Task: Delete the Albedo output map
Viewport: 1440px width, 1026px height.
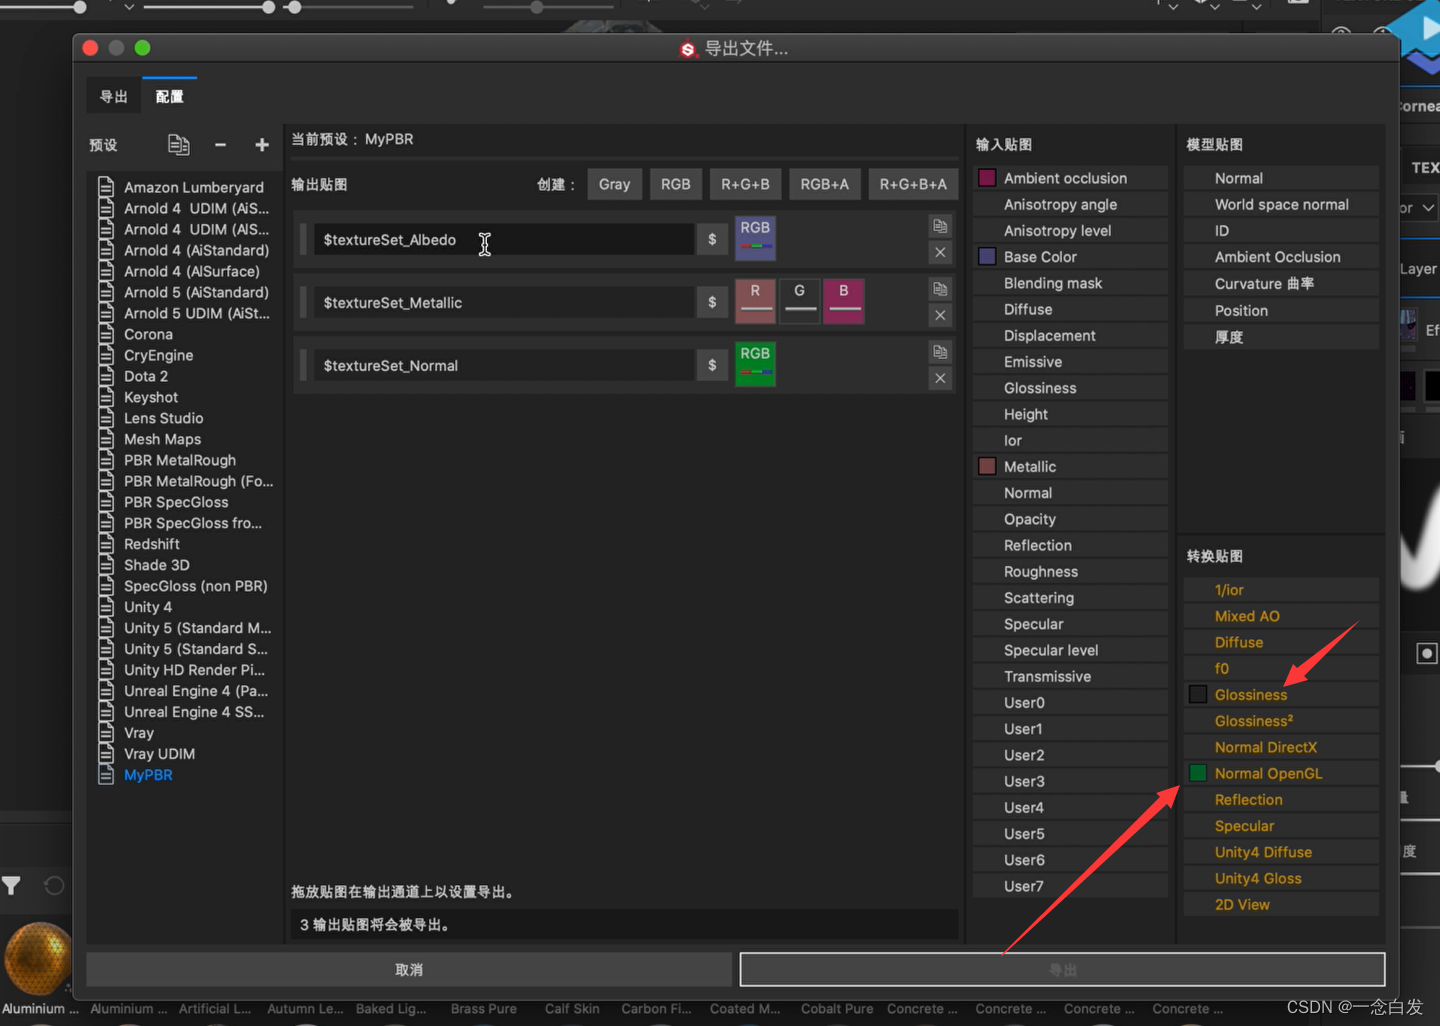Action: point(940,252)
